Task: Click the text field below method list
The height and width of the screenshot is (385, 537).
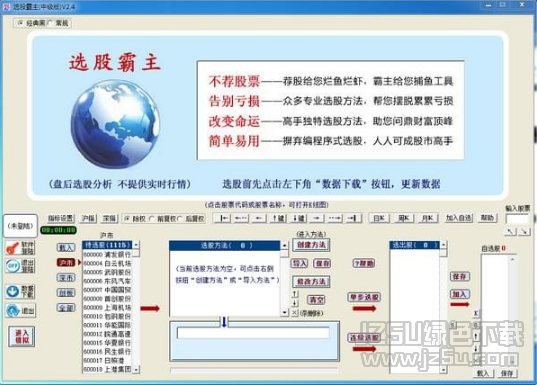Action: pos(253,333)
